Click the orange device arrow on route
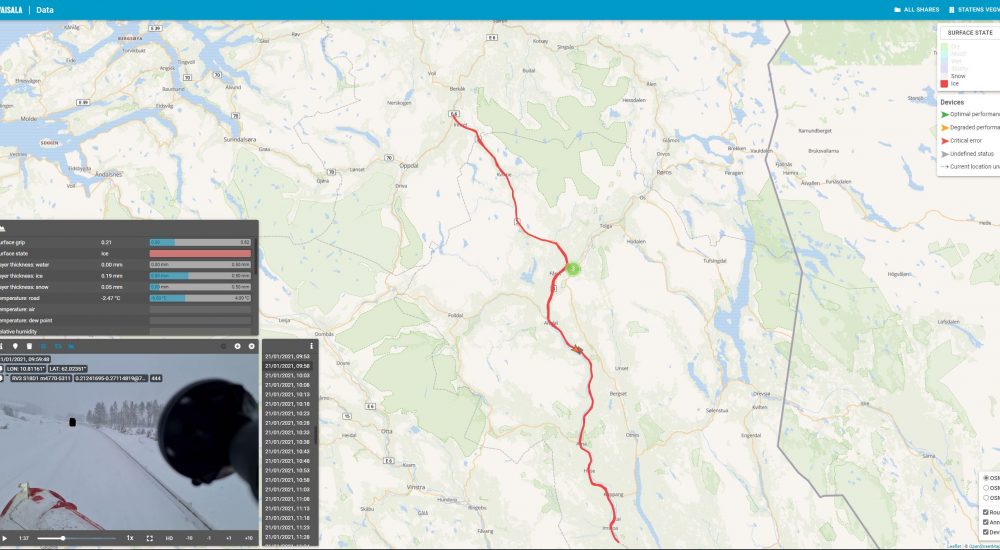 pos(577,349)
